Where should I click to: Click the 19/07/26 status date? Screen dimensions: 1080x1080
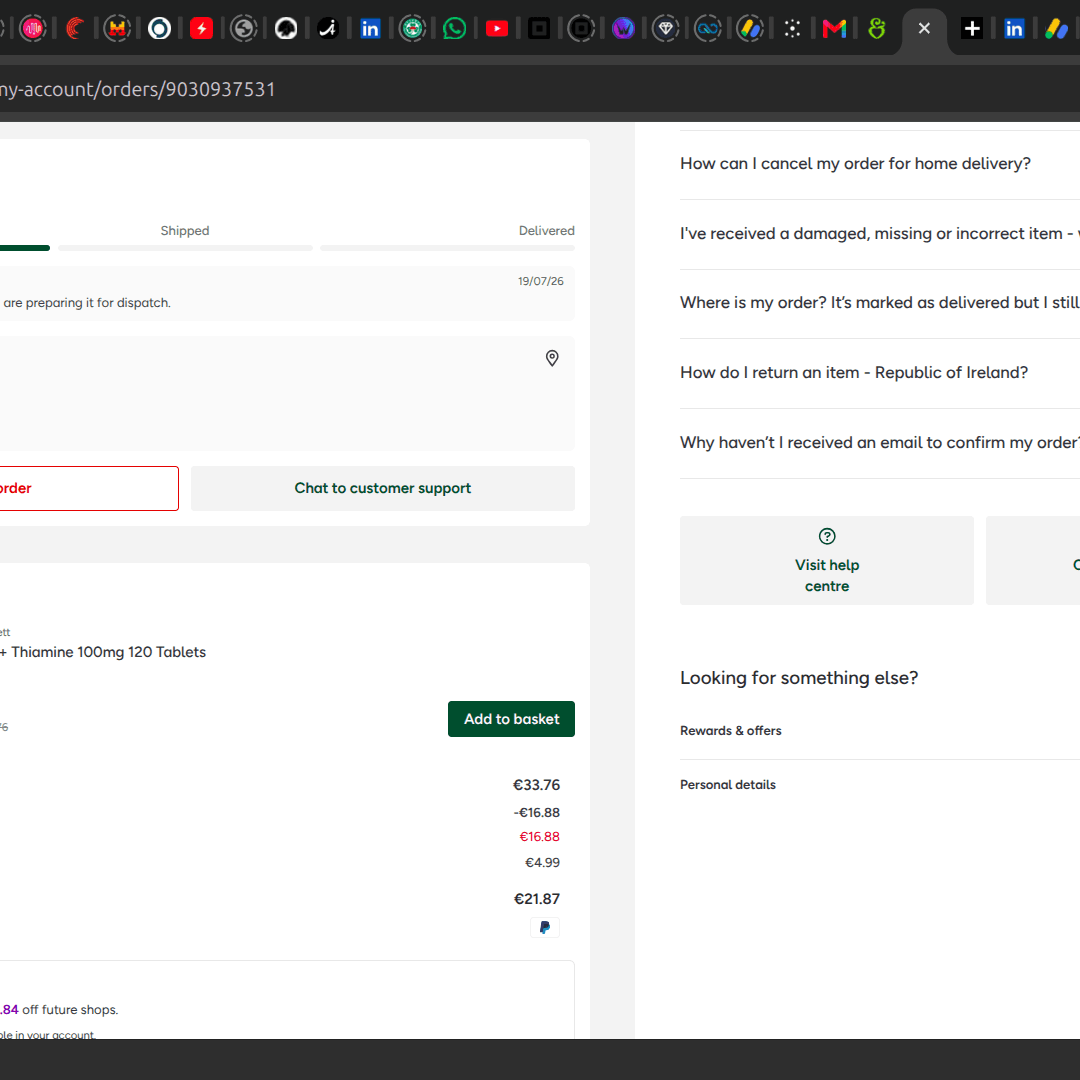(541, 281)
